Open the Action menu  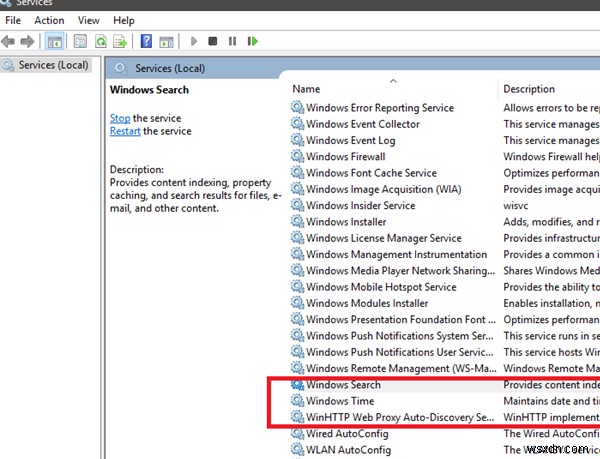pyautogui.click(x=49, y=20)
